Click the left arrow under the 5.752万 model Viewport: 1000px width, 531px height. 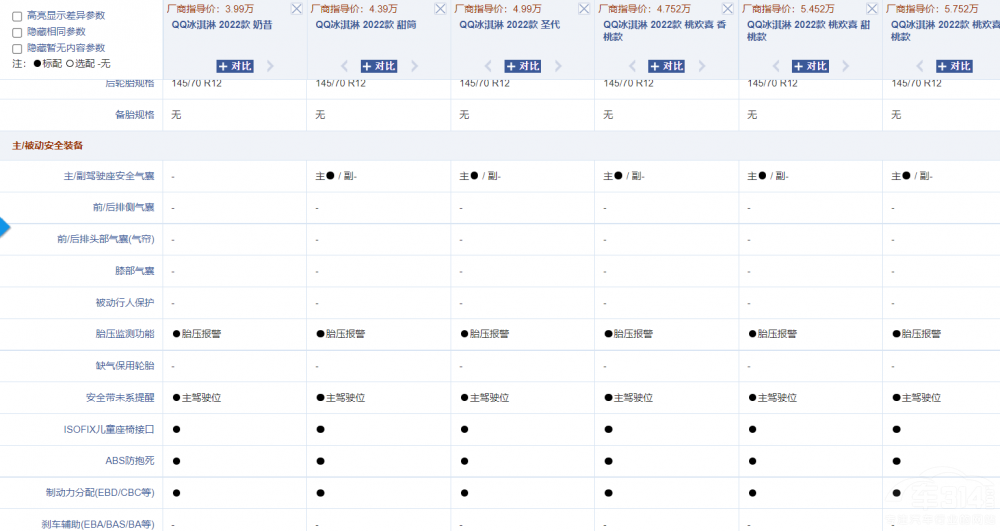click(921, 66)
